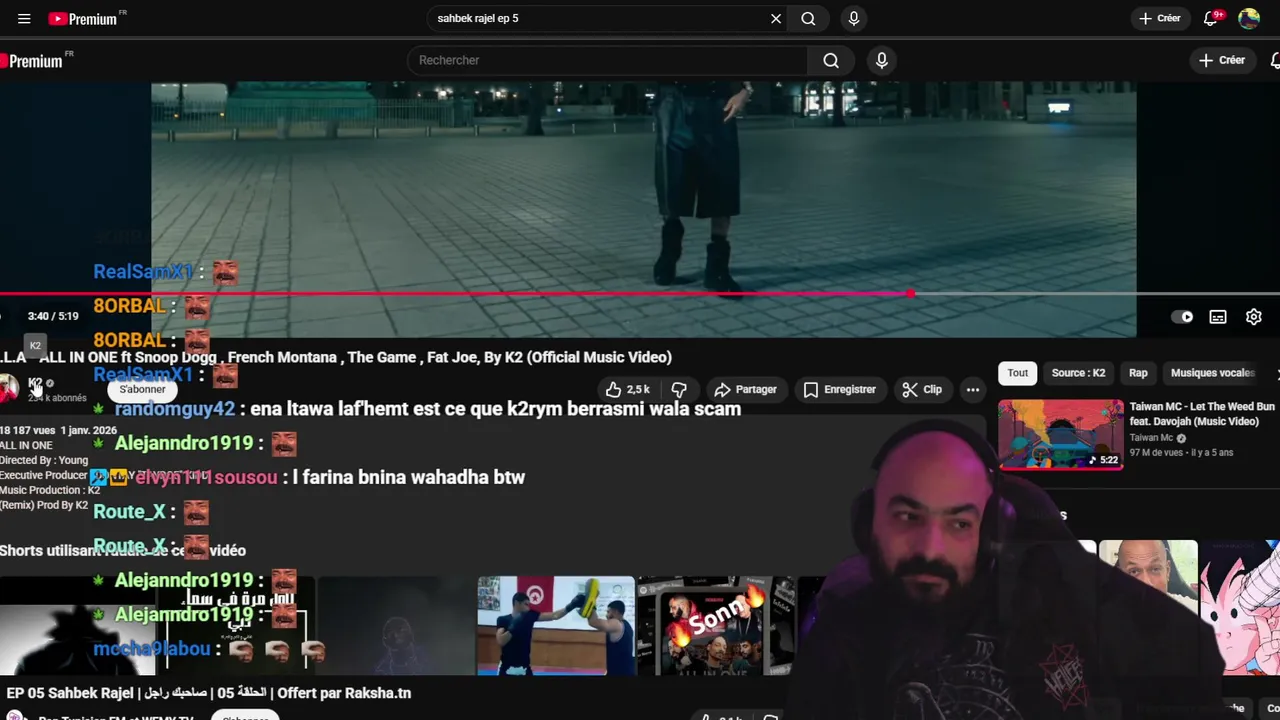The width and height of the screenshot is (1280, 720).
Task: Clear the 'sahbek rajel ep 5' search text
Action: point(776,18)
